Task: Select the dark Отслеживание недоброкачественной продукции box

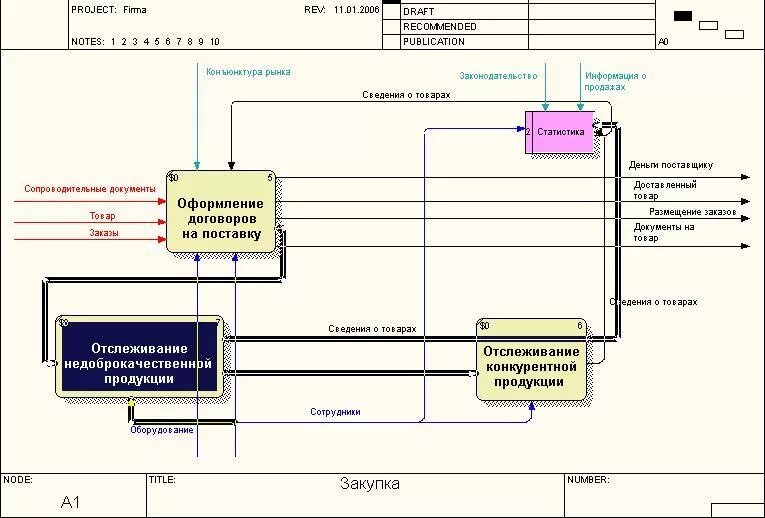Action: [x=140, y=357]
